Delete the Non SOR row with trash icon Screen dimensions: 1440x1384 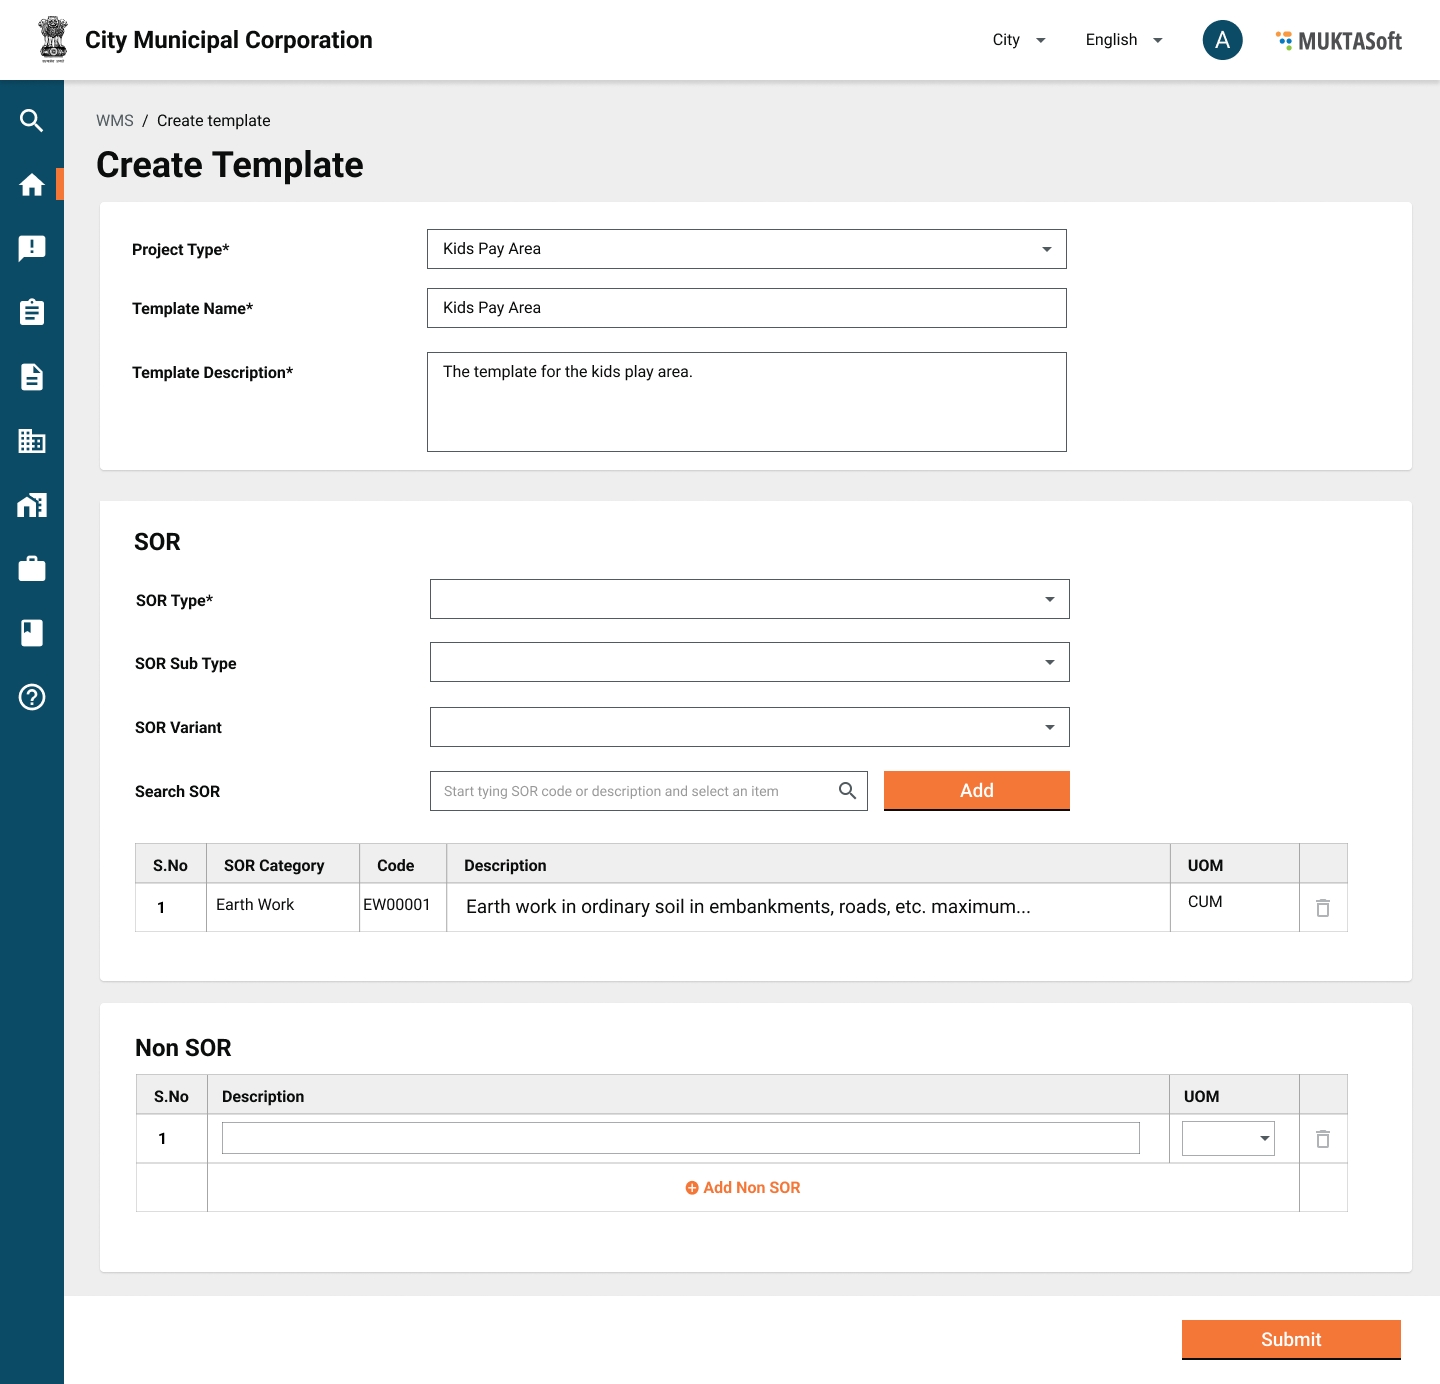click(x=1322, y=1139)
